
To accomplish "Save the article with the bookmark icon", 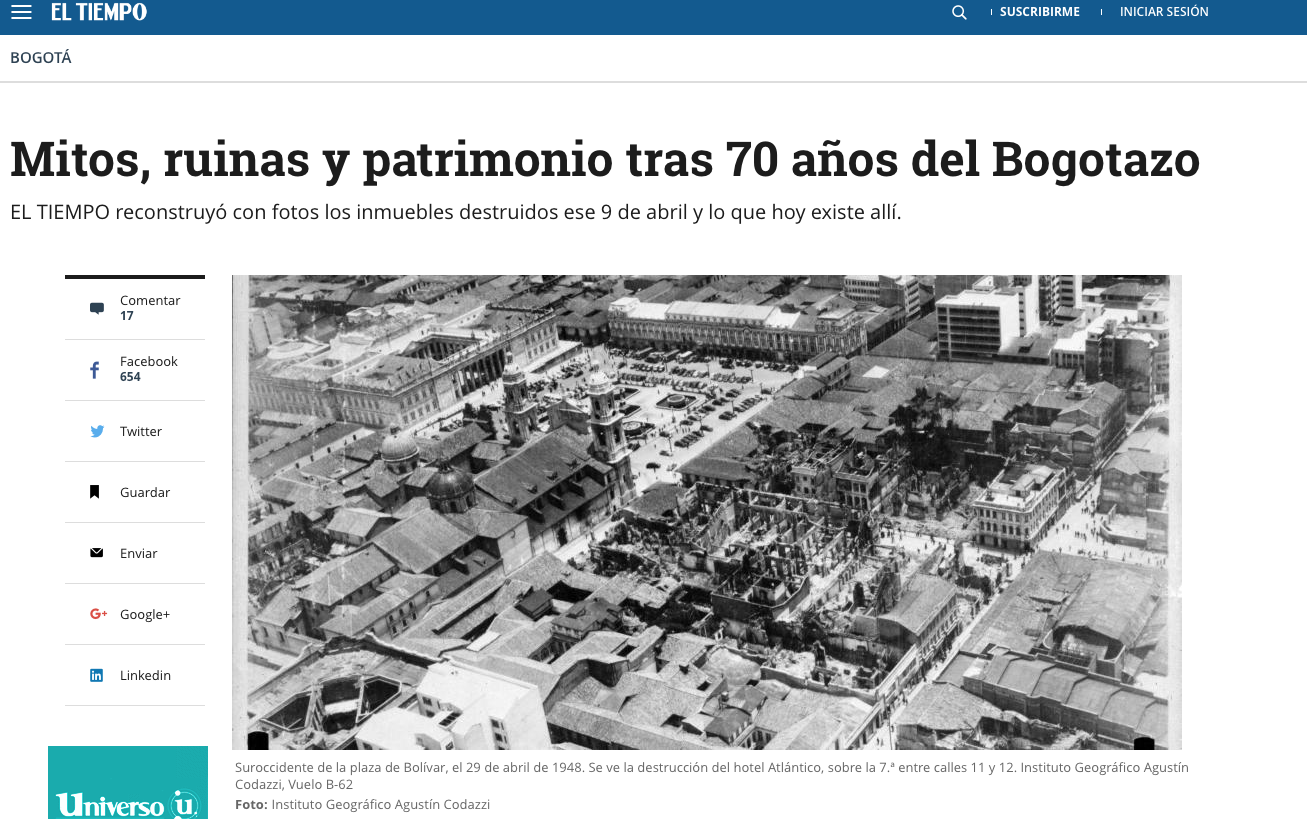I will [x=95, y=491].
